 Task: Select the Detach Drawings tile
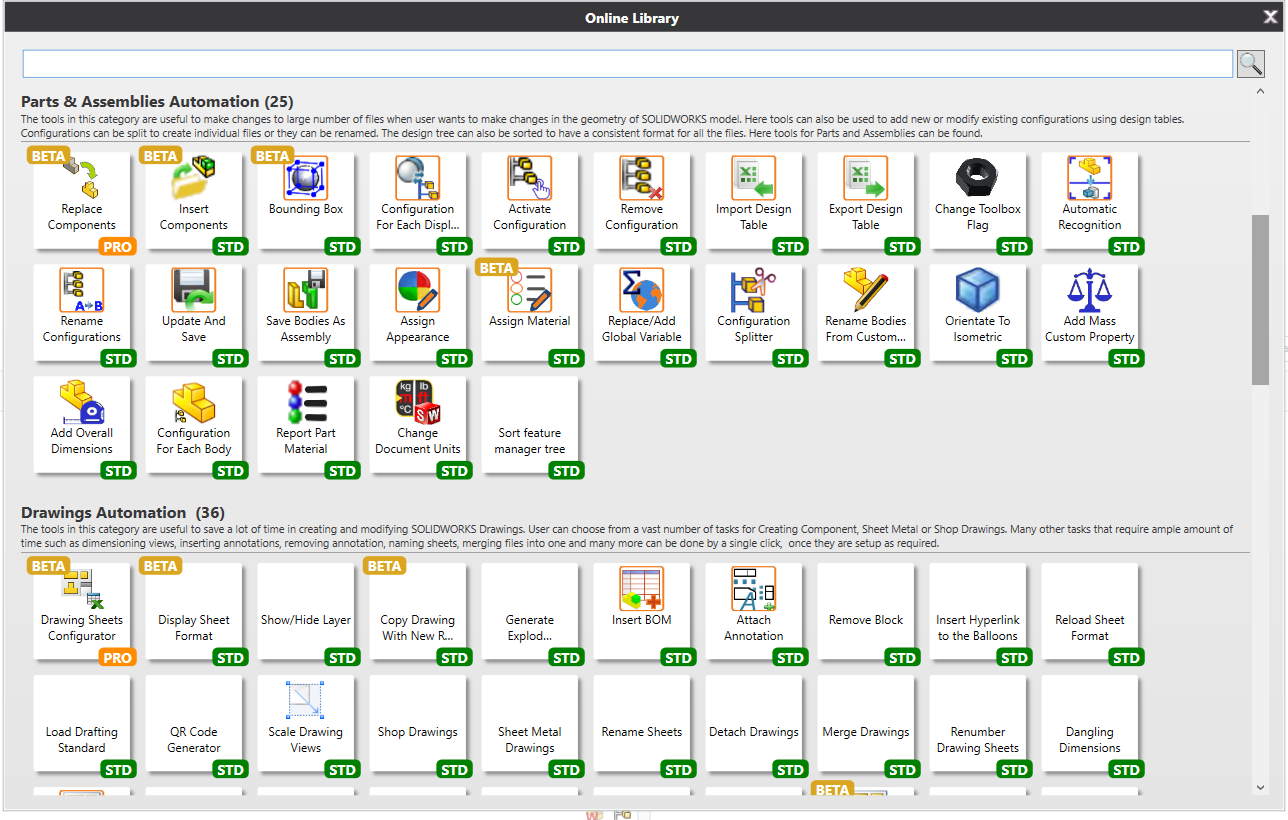tap(754, 724)
